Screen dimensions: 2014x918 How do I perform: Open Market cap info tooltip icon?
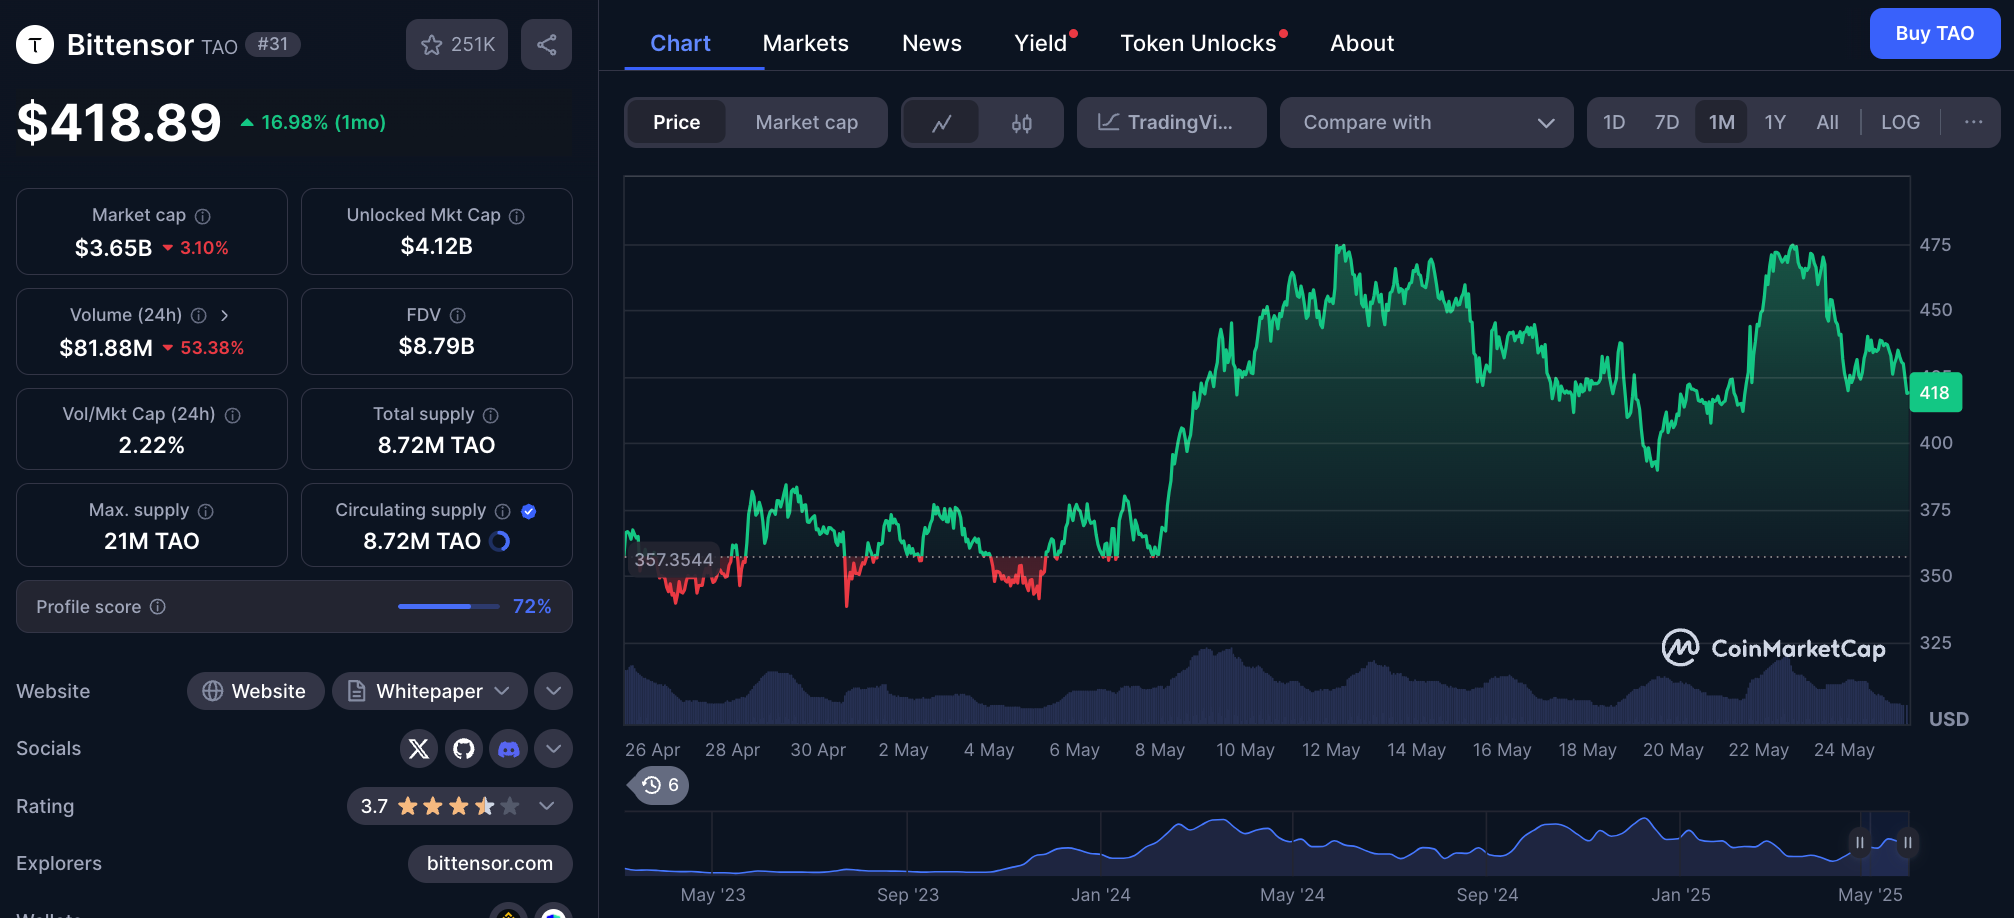click(x=203, y=216)
